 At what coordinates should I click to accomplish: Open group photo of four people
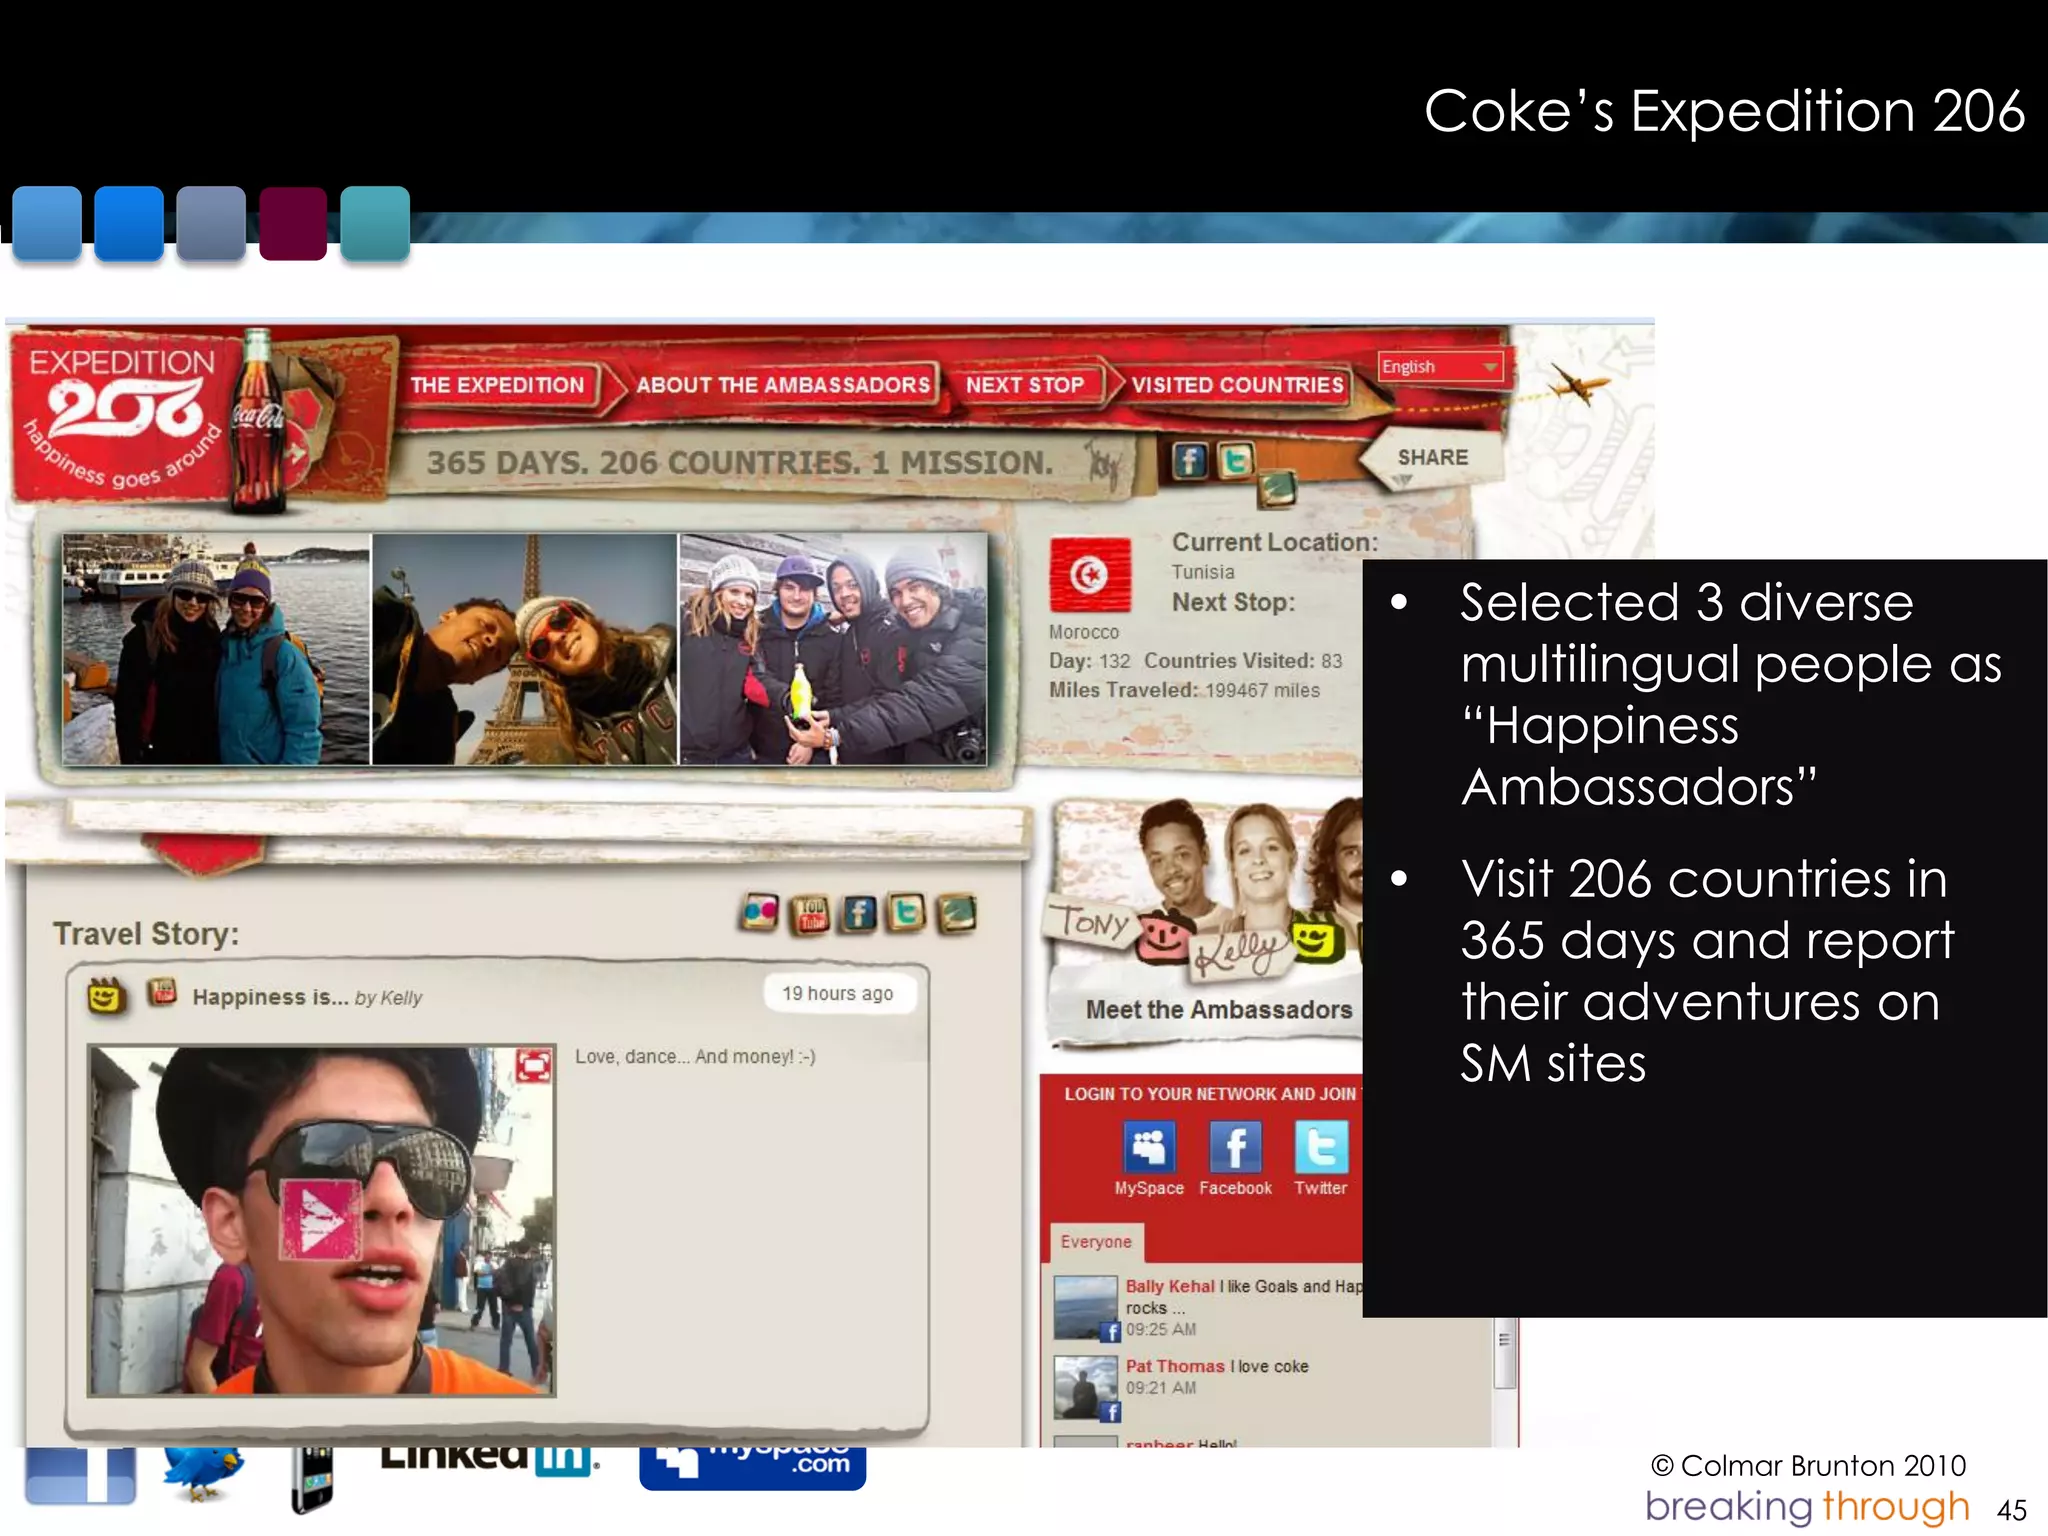click(x=833, y=650)
